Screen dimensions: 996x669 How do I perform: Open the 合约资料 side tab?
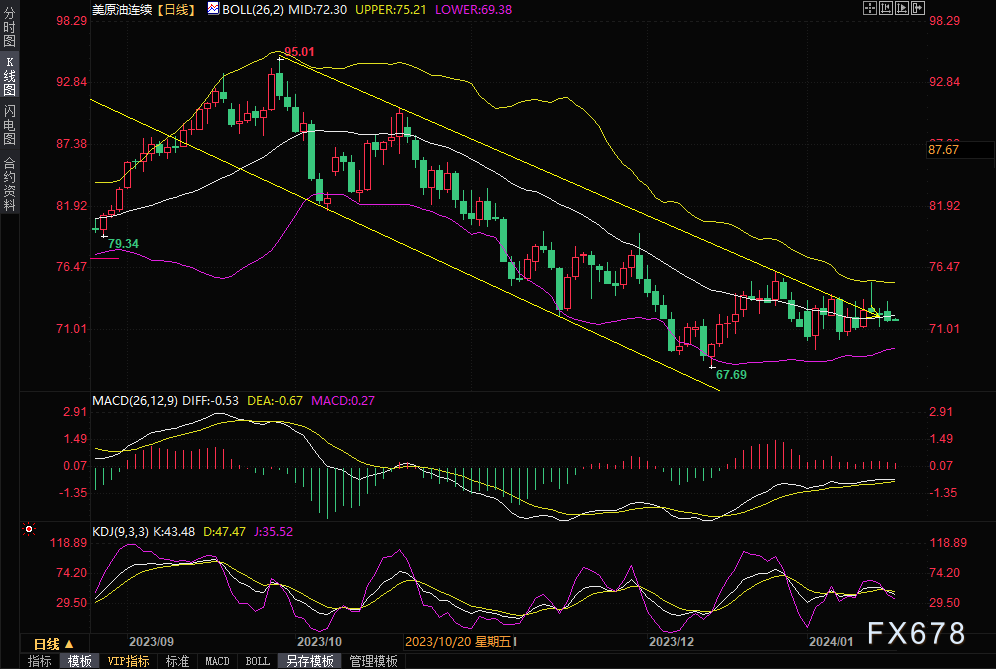9,183
